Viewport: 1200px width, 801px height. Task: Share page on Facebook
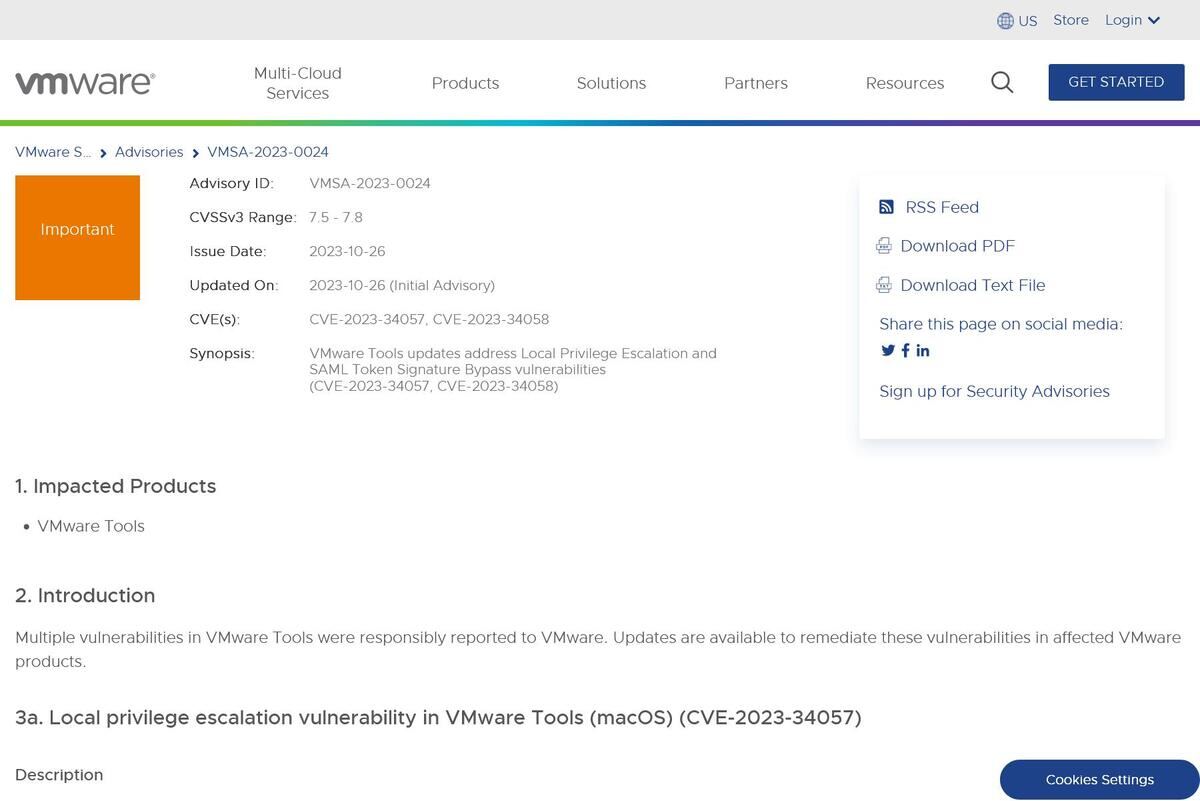tap(906, 350)
